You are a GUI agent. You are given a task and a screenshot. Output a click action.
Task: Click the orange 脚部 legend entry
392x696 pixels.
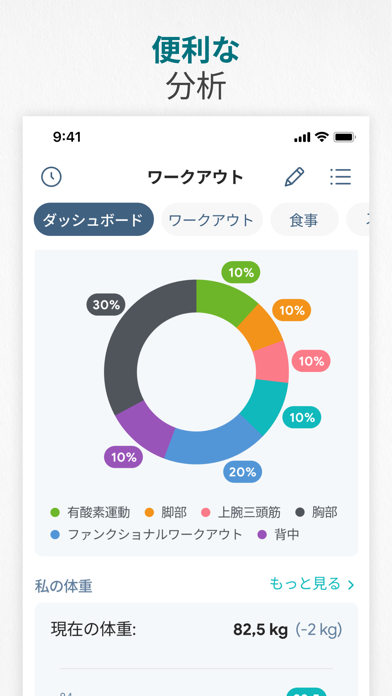pyautogui.click(x=166, y=513)
